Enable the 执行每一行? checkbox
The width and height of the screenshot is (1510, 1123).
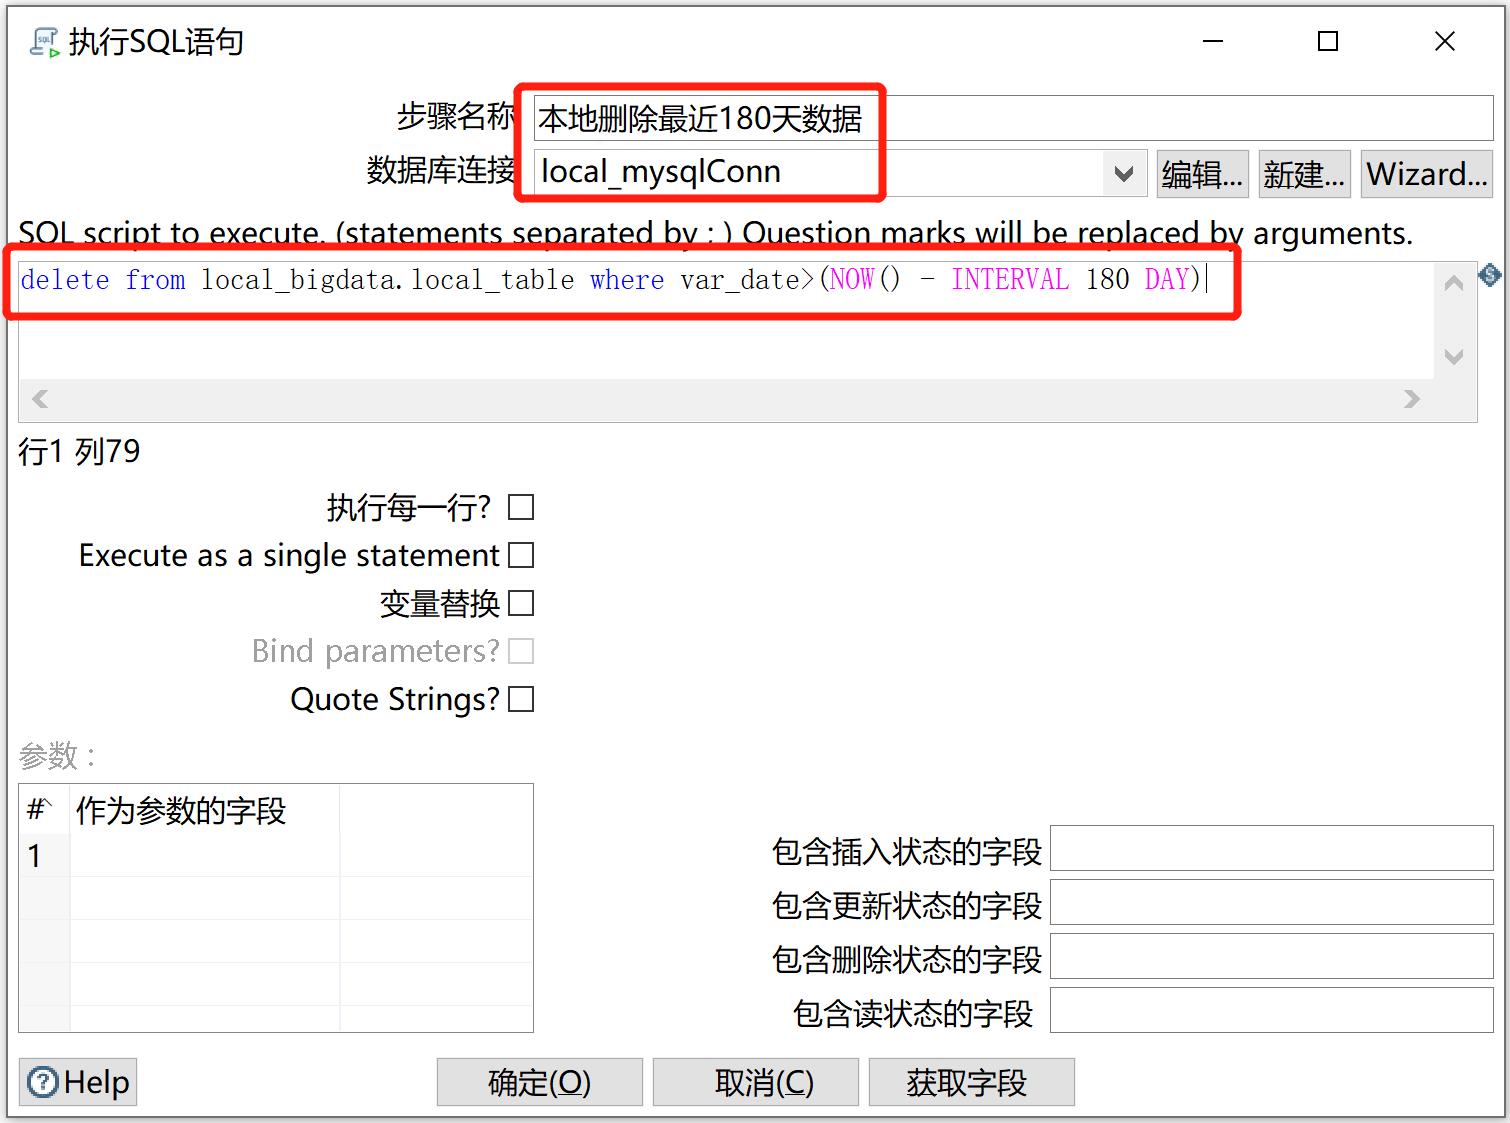(x=521, y=507)
